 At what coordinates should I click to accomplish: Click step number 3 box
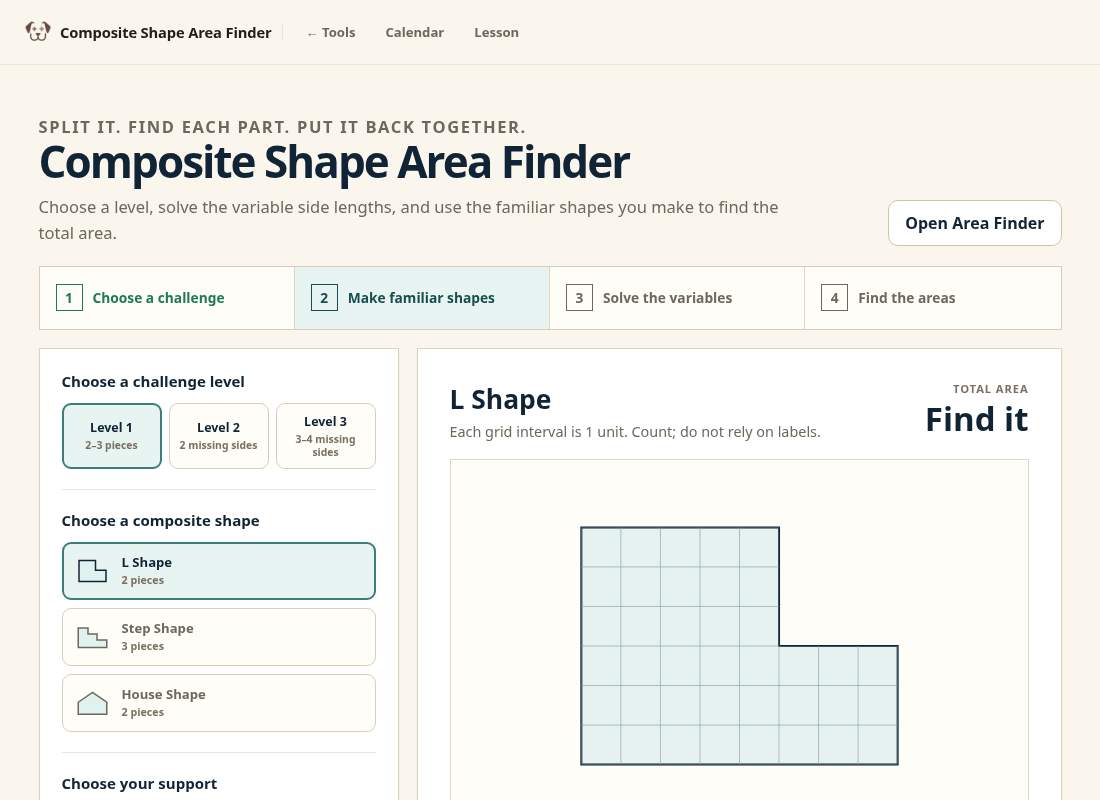point(579,298)
